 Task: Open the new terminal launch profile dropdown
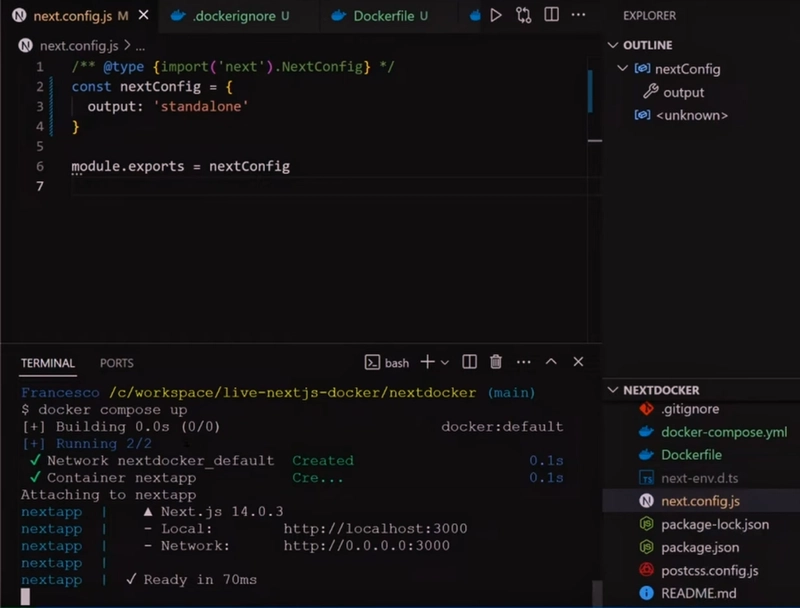[x=445, y=363]
